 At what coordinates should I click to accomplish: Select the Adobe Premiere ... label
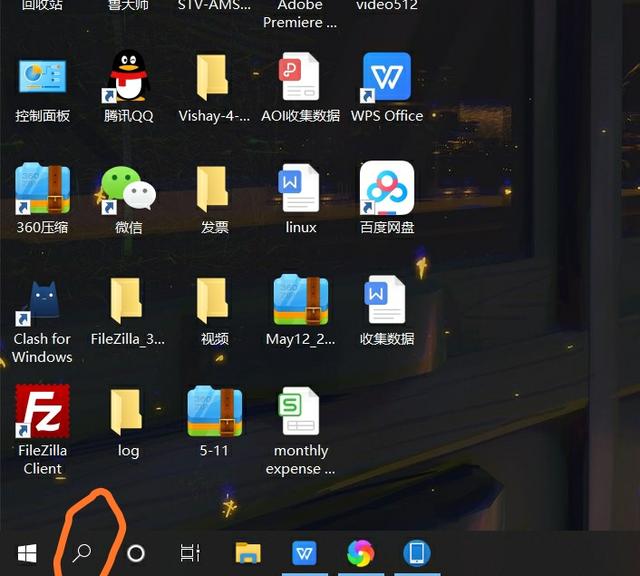click(300, 14)
